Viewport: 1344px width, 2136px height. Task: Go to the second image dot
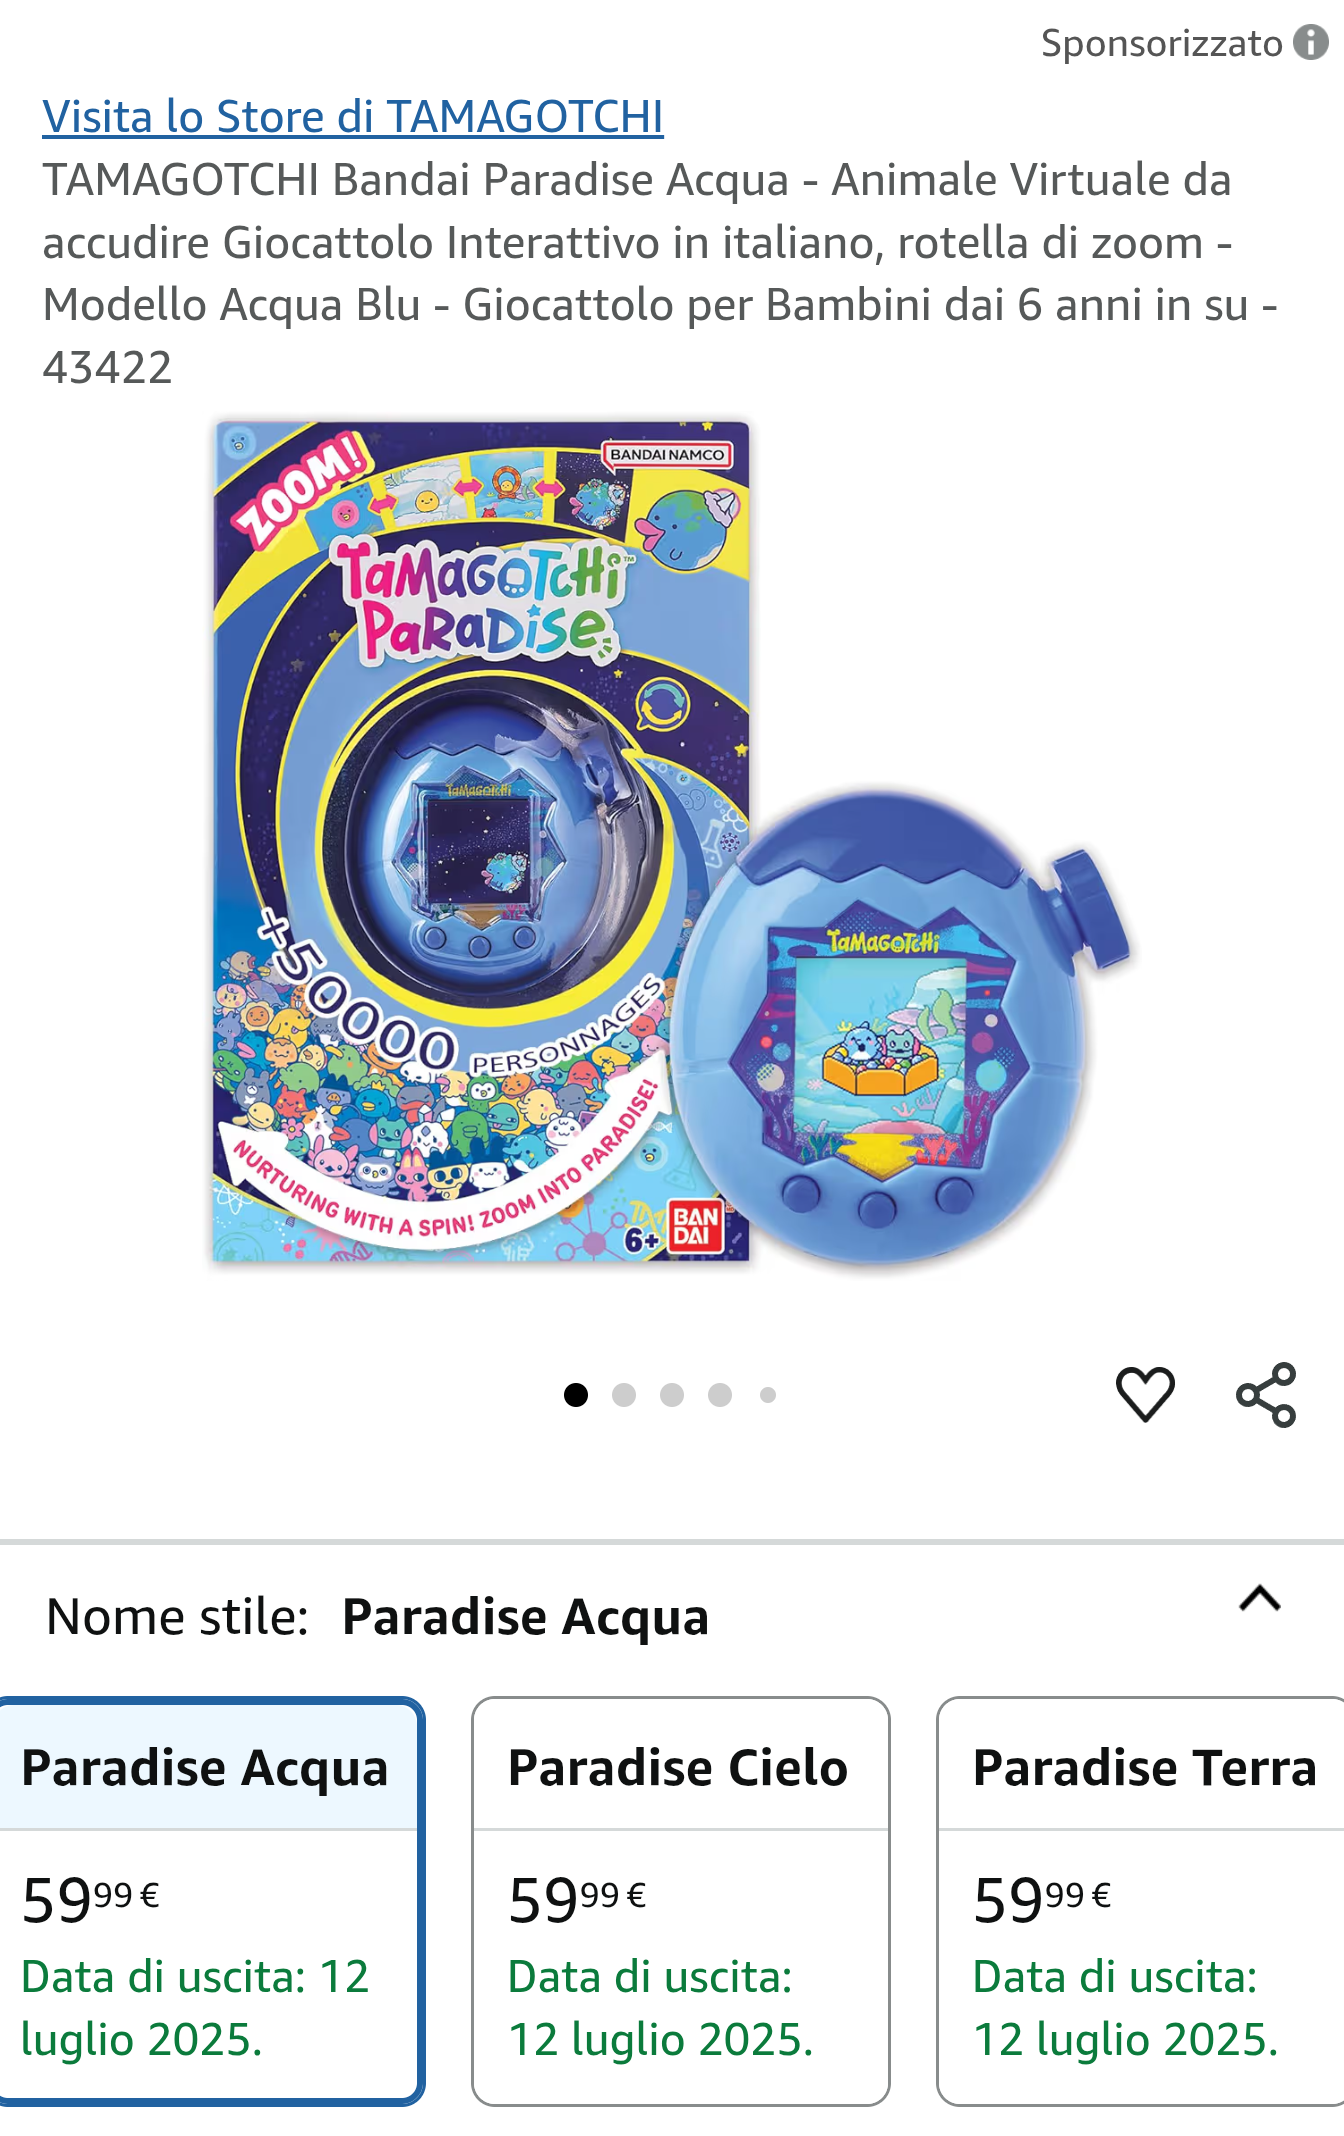624,1395
